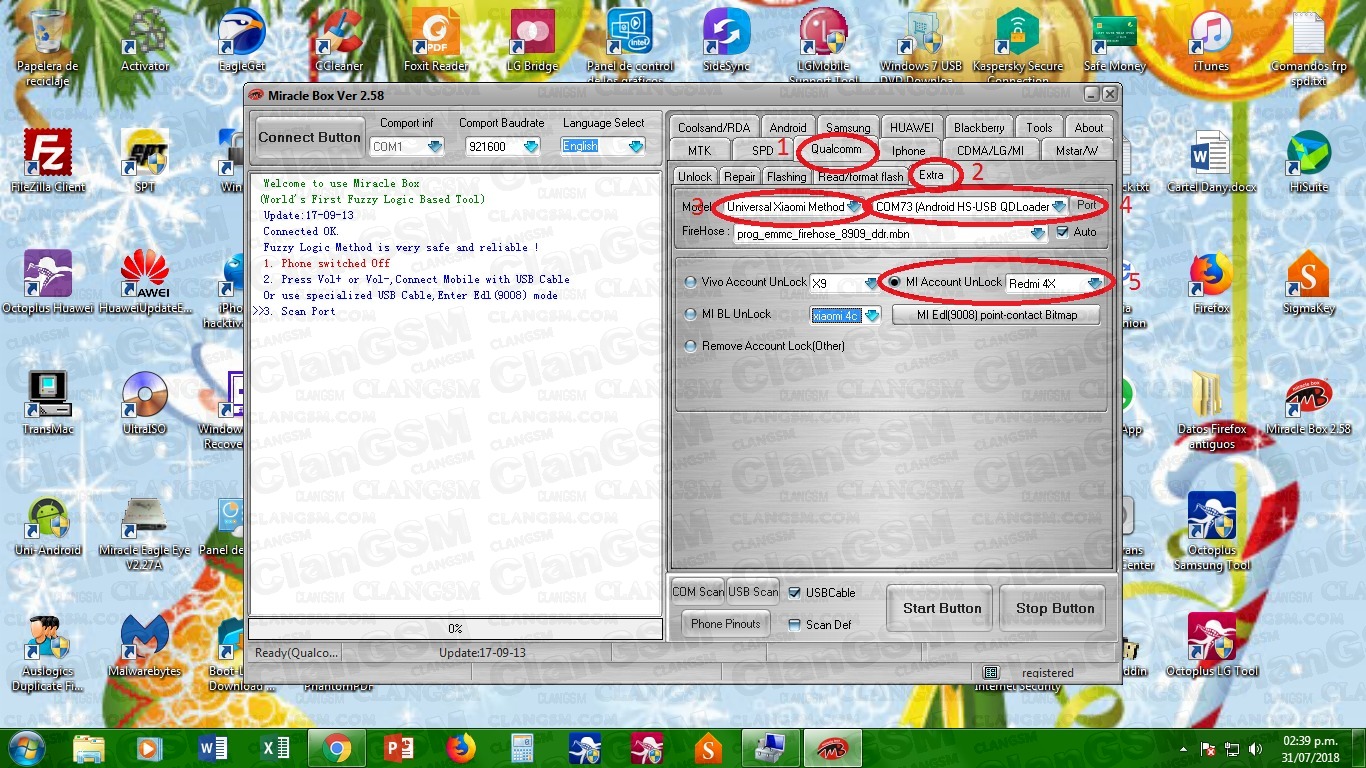
Task: Open the Comport Baudrate 921600 dropdown
Action: [x=531, y=146]
